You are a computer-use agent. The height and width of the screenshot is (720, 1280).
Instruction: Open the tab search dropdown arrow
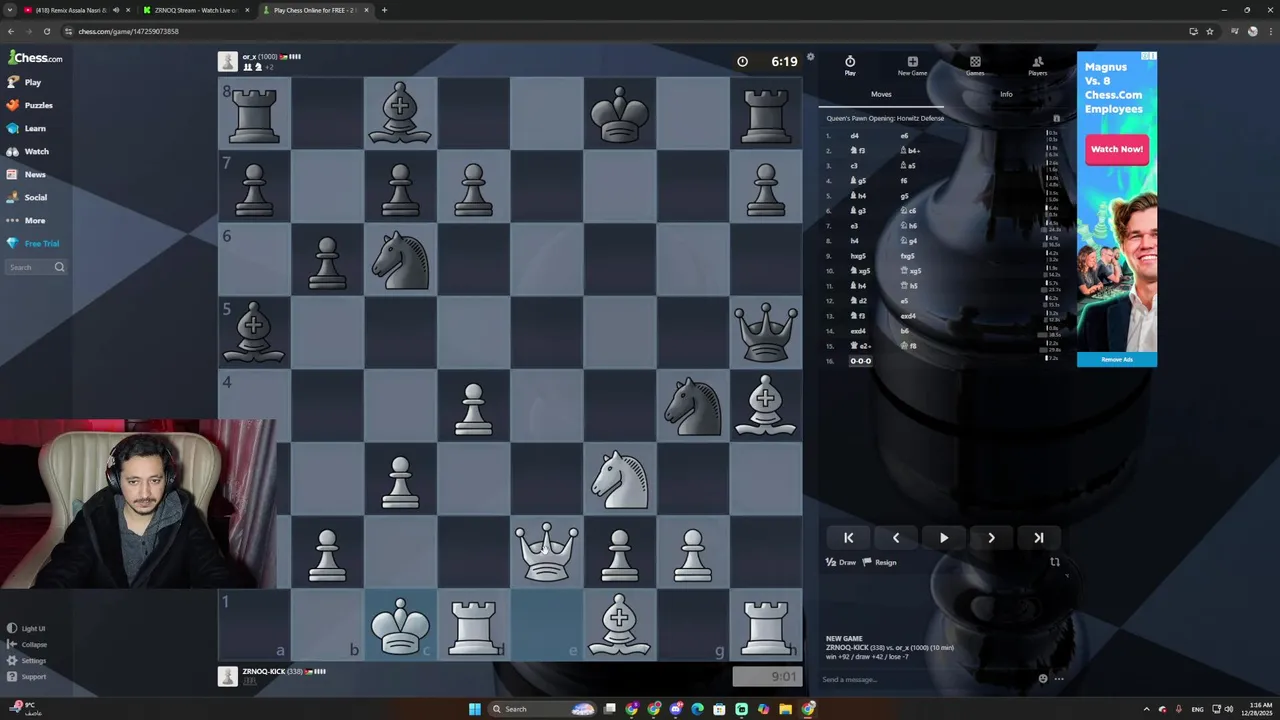[9, 10]
